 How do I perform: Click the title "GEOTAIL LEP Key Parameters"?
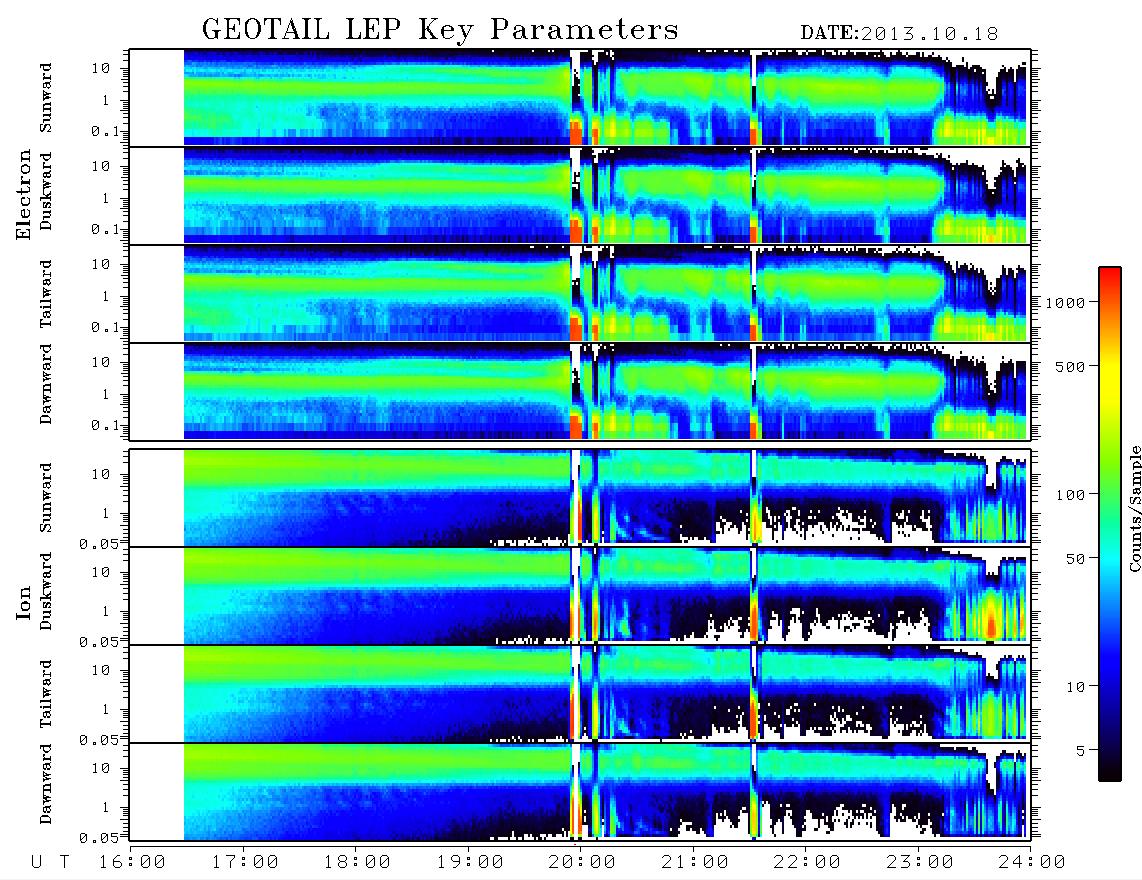coord(440,30)
